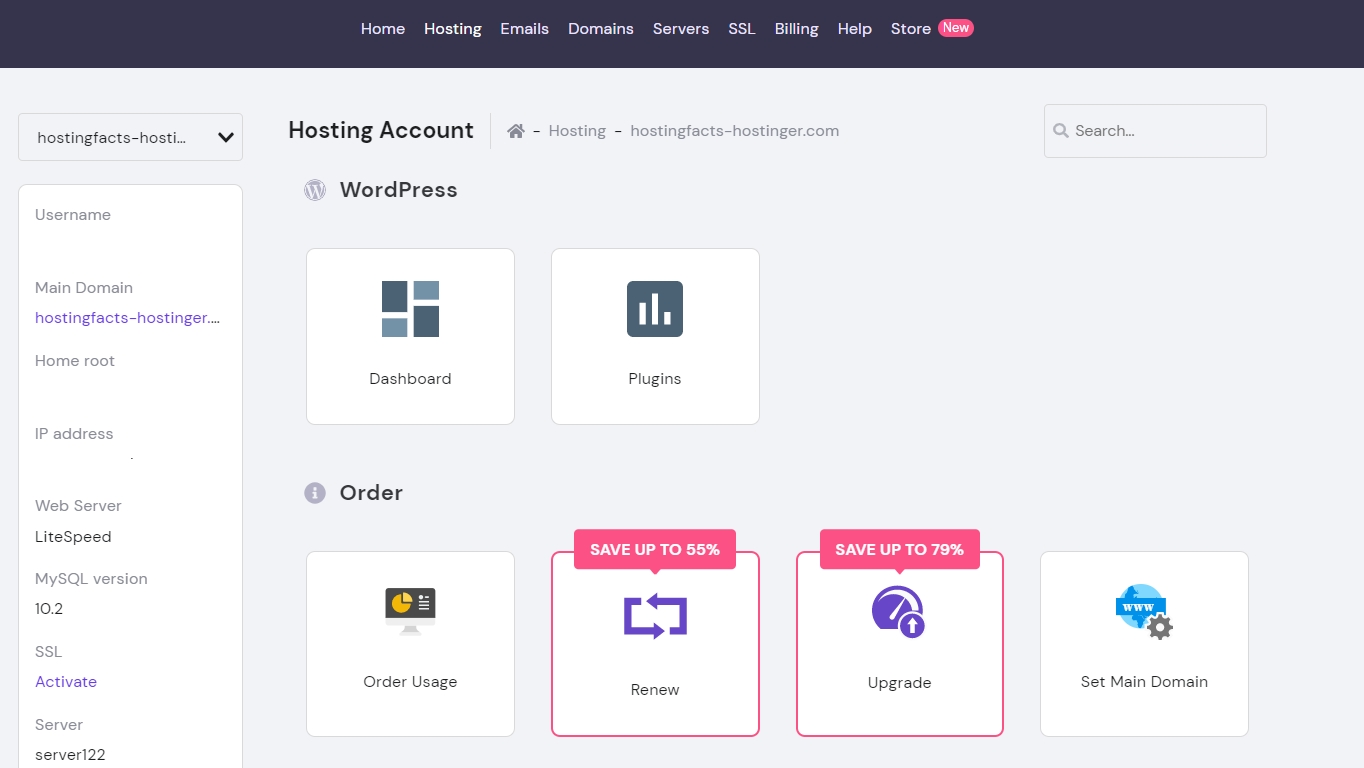Open the Domains menu item

[x=601, y=29]
